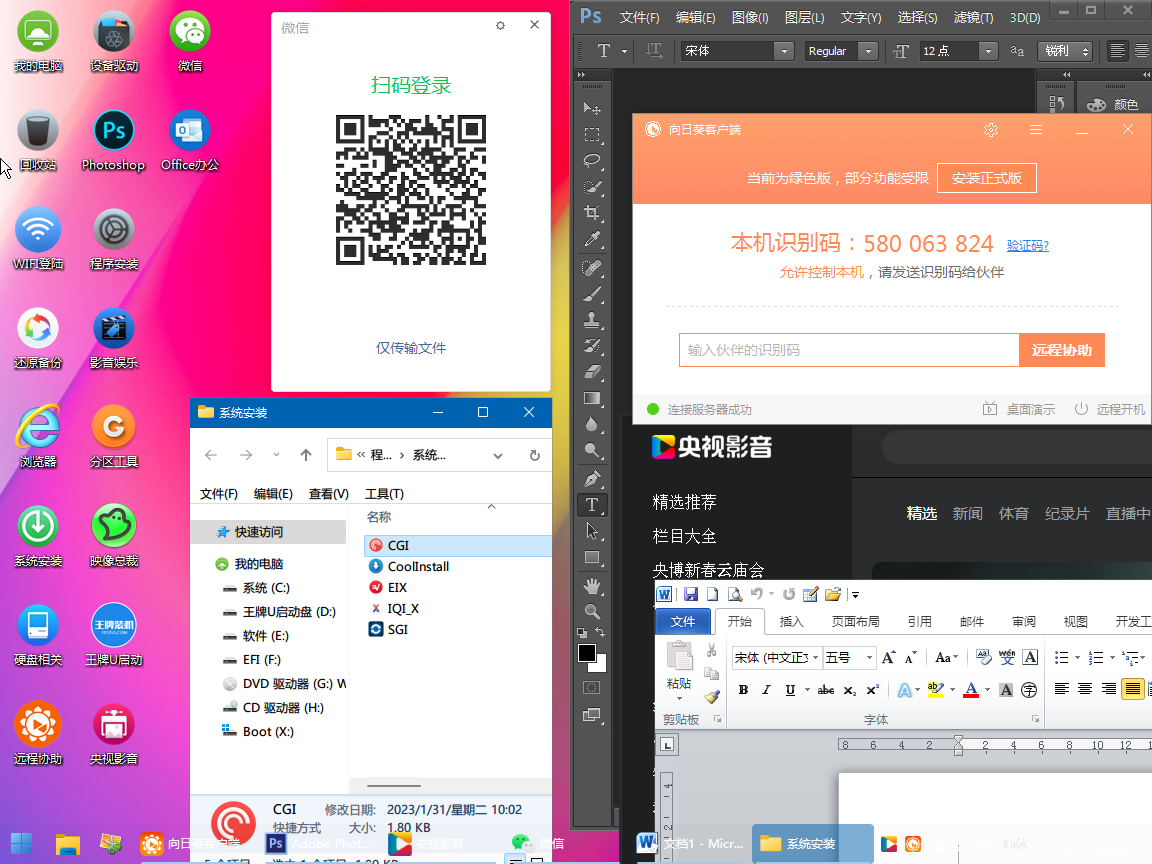Image resolution: width=1152 pixels, height=864 pixels.
Task: Open the bullets list dropdown arrow in Word
Action: click(1077, 658)
